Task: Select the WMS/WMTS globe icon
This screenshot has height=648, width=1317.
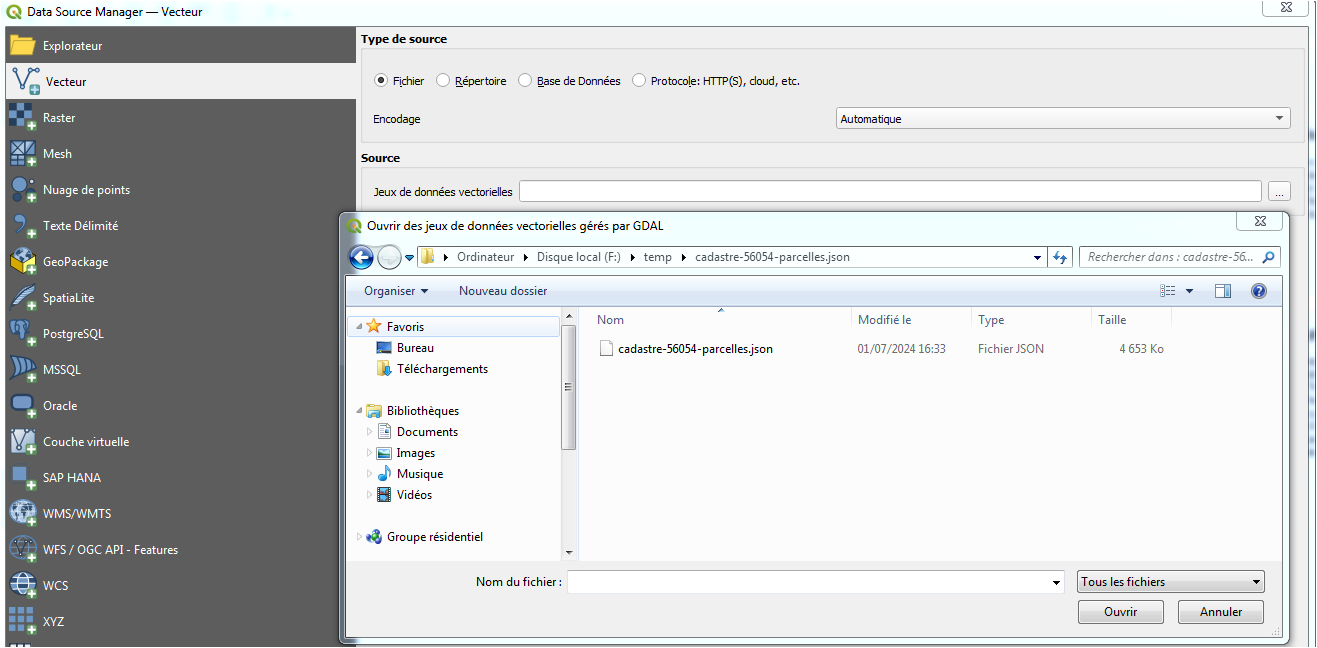Action: tap(23, 514)
